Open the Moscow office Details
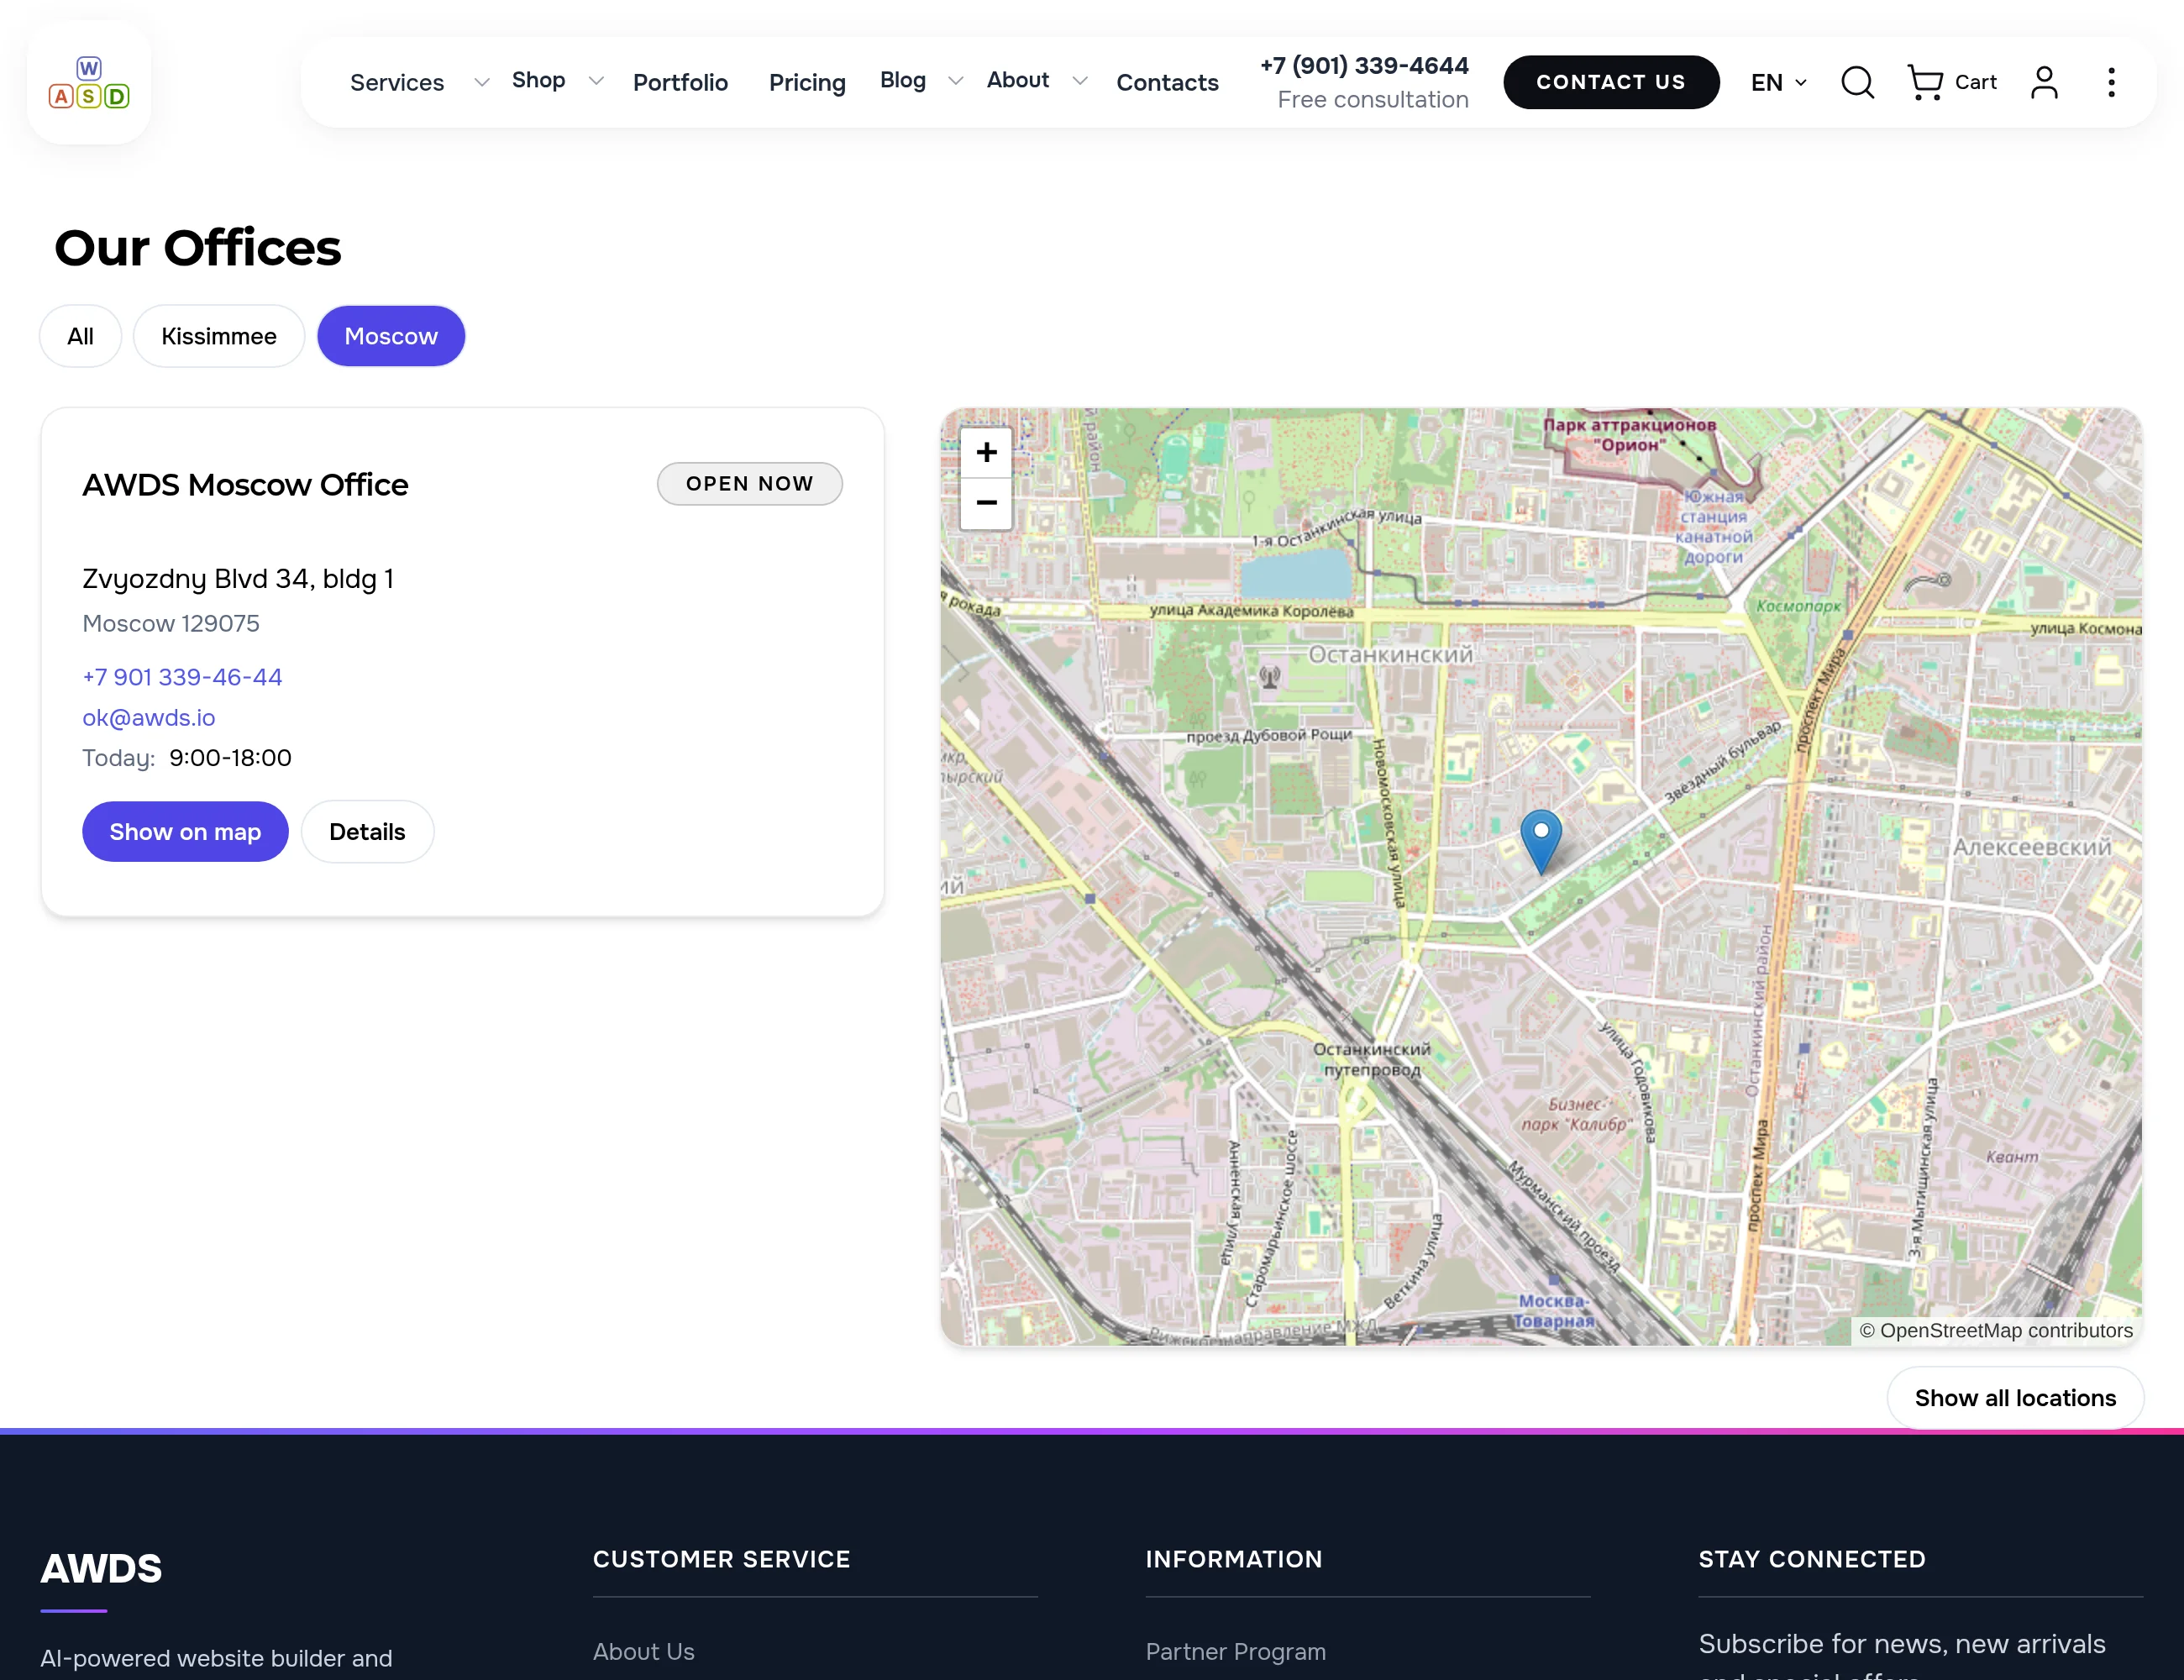Viewport: 2184px width, 1680px height. pos(367,832)
